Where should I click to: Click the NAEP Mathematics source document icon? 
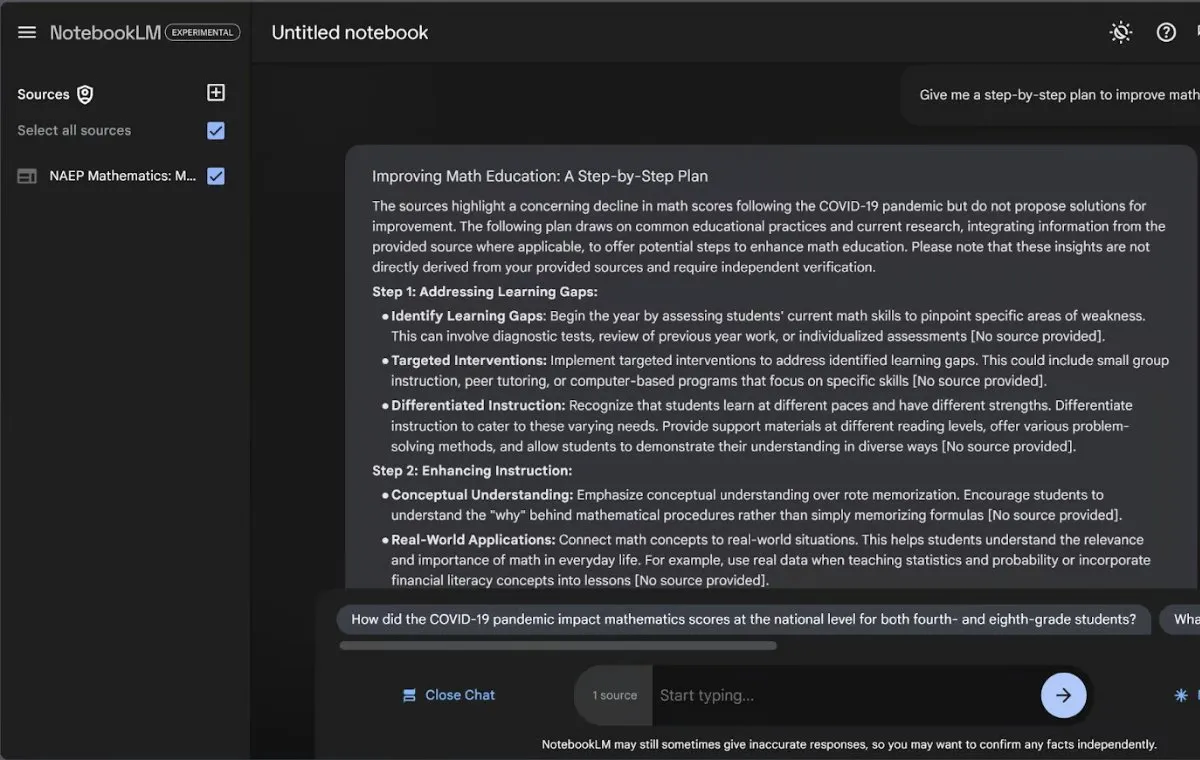pos(27,176)
